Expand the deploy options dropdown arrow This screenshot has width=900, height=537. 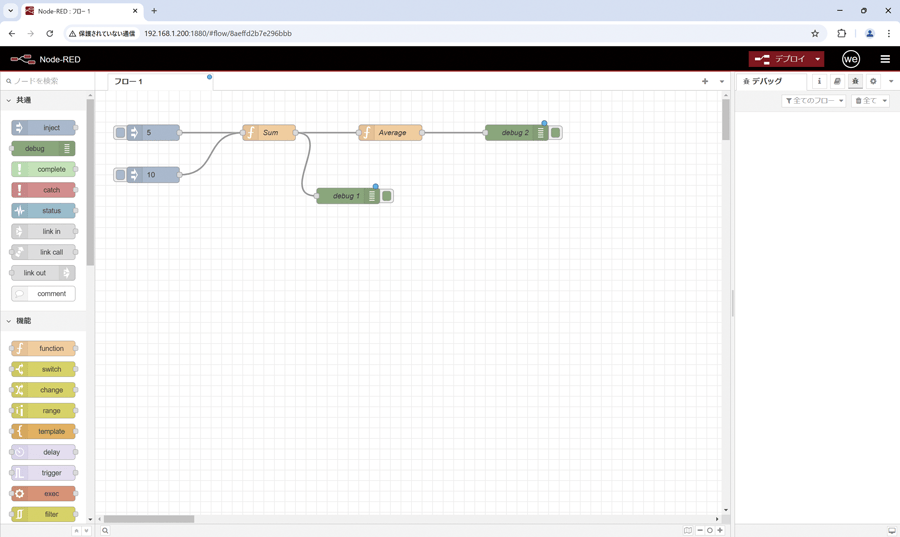(x=818, y=59)
